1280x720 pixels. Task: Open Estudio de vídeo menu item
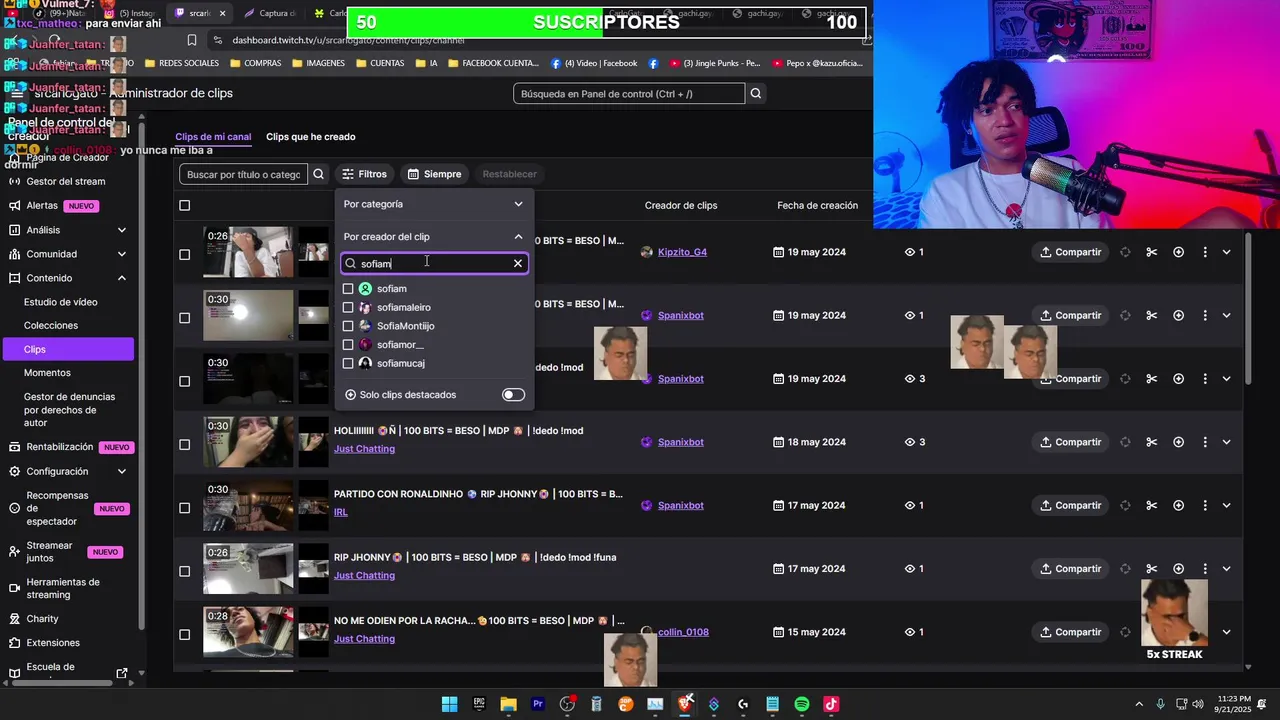[60, 302]
